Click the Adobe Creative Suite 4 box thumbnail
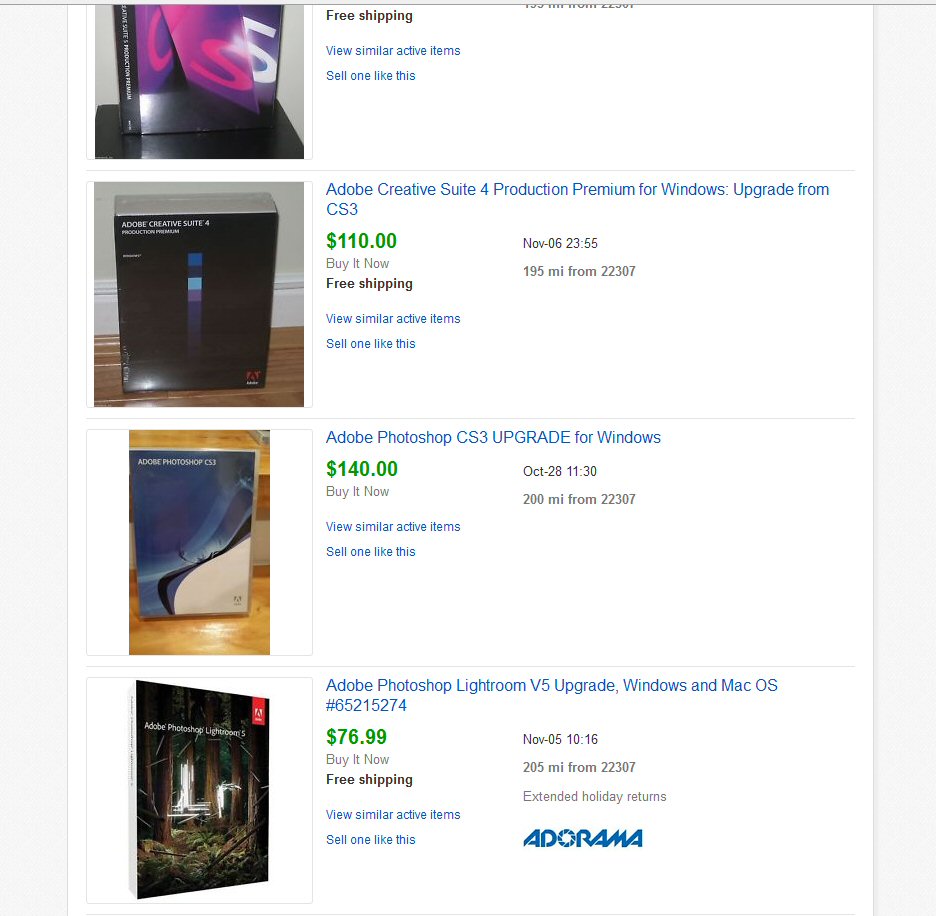Image resolution: width=936 pixels, height=916 pixels. tap(199, 294)
